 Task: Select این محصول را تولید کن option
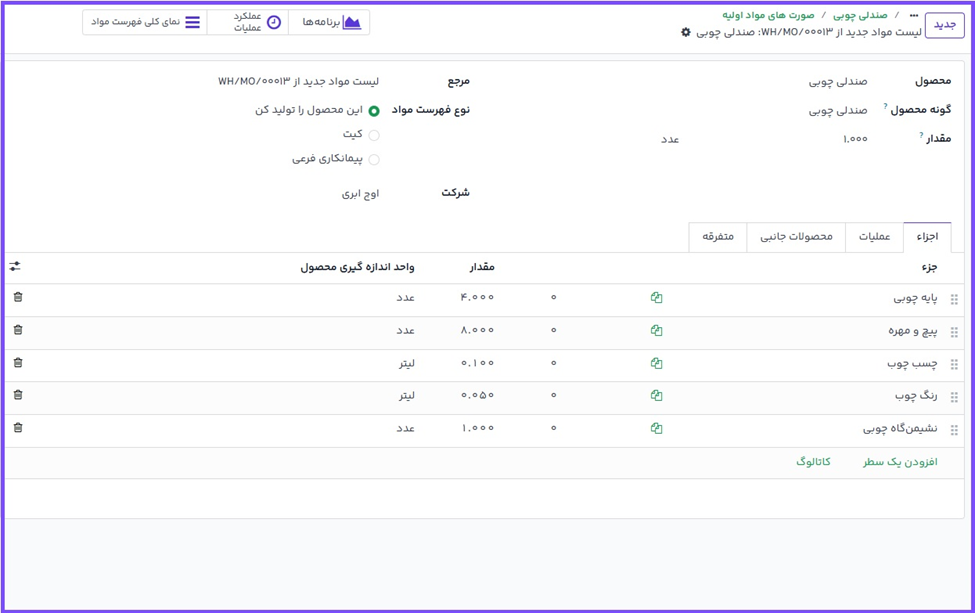374,111
